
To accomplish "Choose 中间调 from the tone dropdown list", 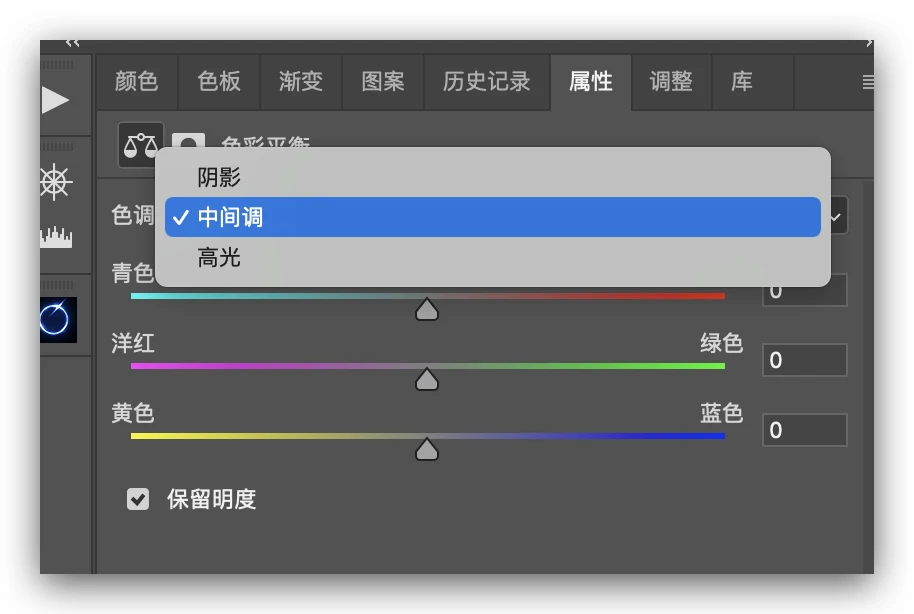I will pyautogui.click(x=230, y=217).
